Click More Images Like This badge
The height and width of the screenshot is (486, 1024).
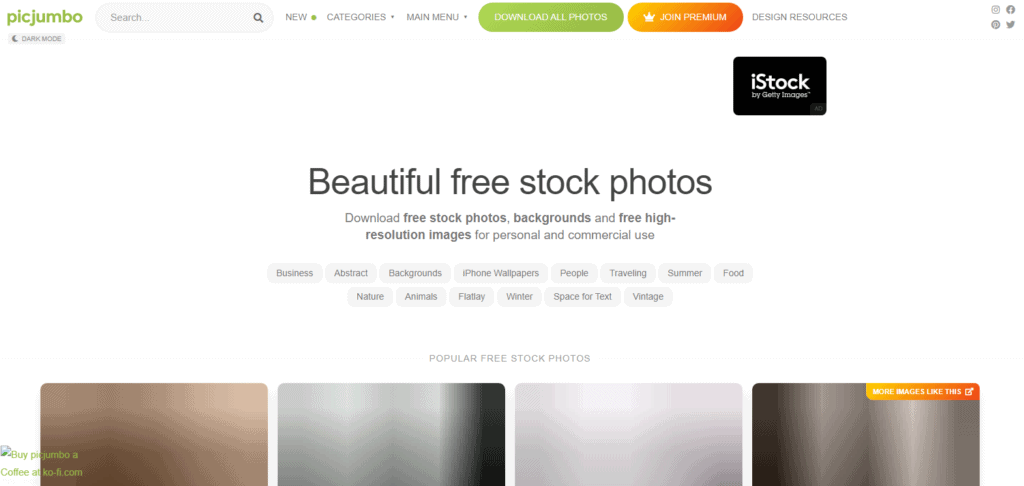coord(922,391)
